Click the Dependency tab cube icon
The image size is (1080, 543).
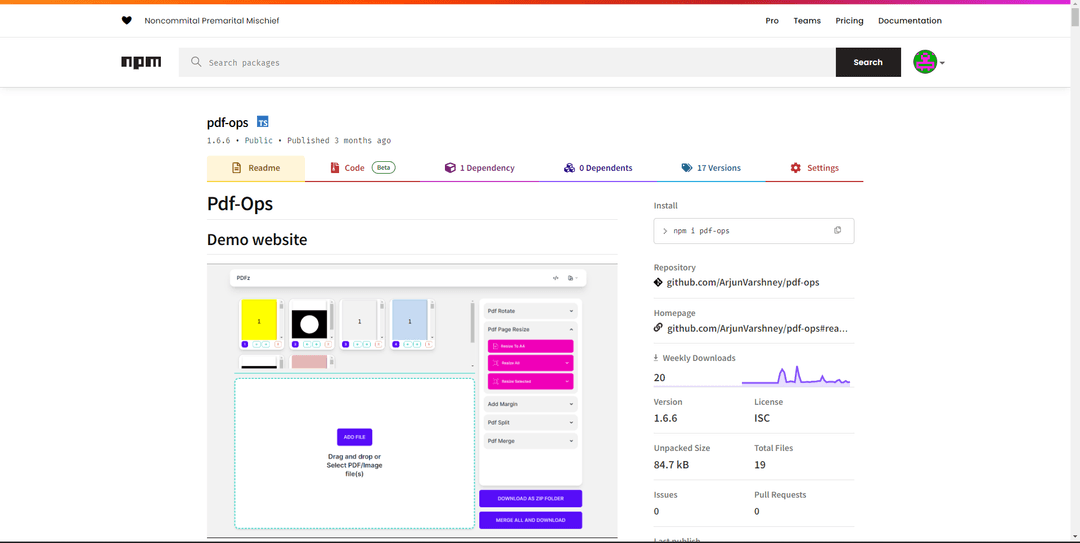coord(450,168)
